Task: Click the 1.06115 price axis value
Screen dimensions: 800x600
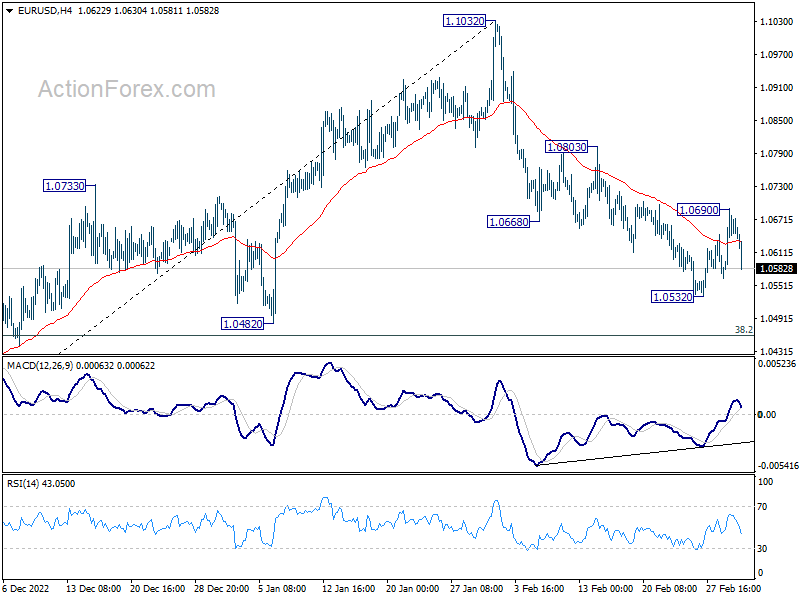Action: click(777, 253)
